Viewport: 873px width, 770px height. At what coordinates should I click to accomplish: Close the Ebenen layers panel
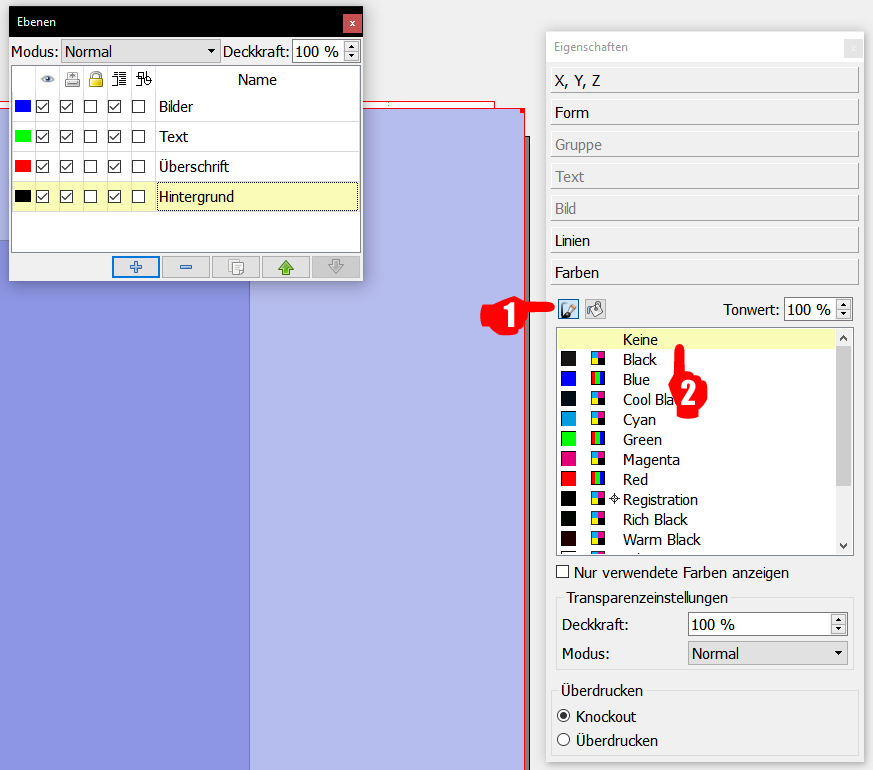click(x=351, y=22)
